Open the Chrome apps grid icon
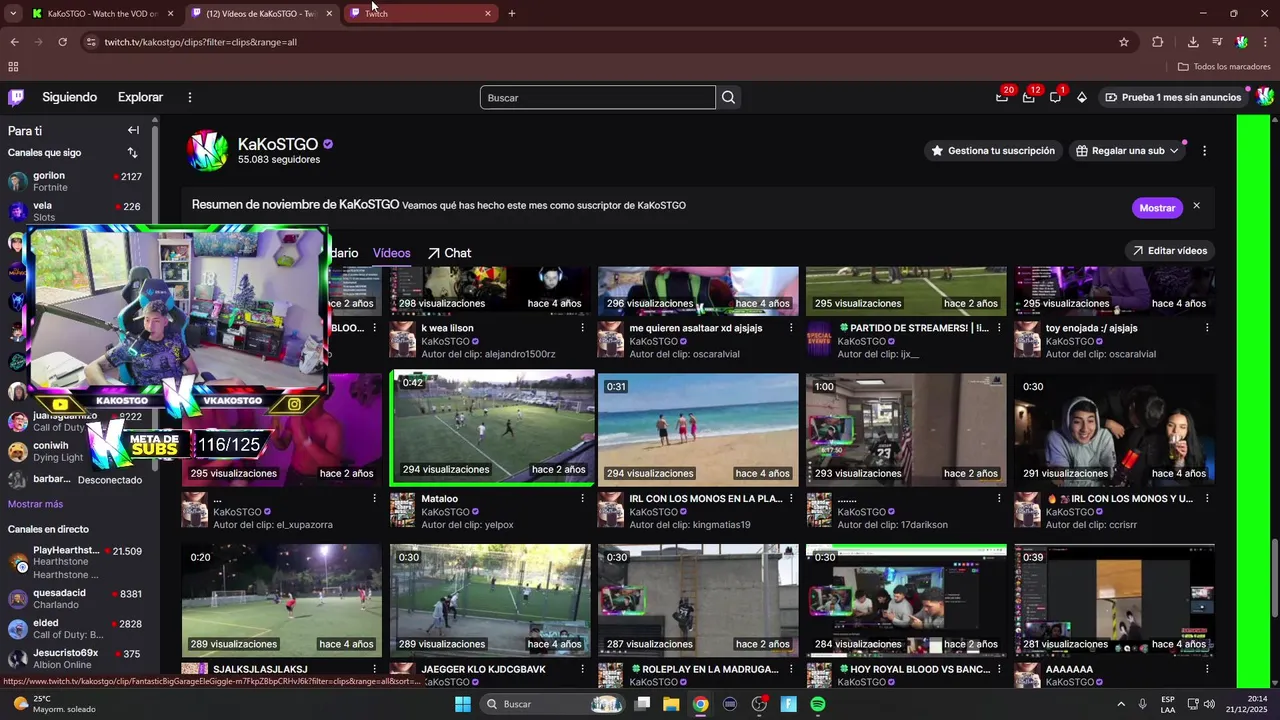Viewport: 1280px width, 720px height. [13, 67]
